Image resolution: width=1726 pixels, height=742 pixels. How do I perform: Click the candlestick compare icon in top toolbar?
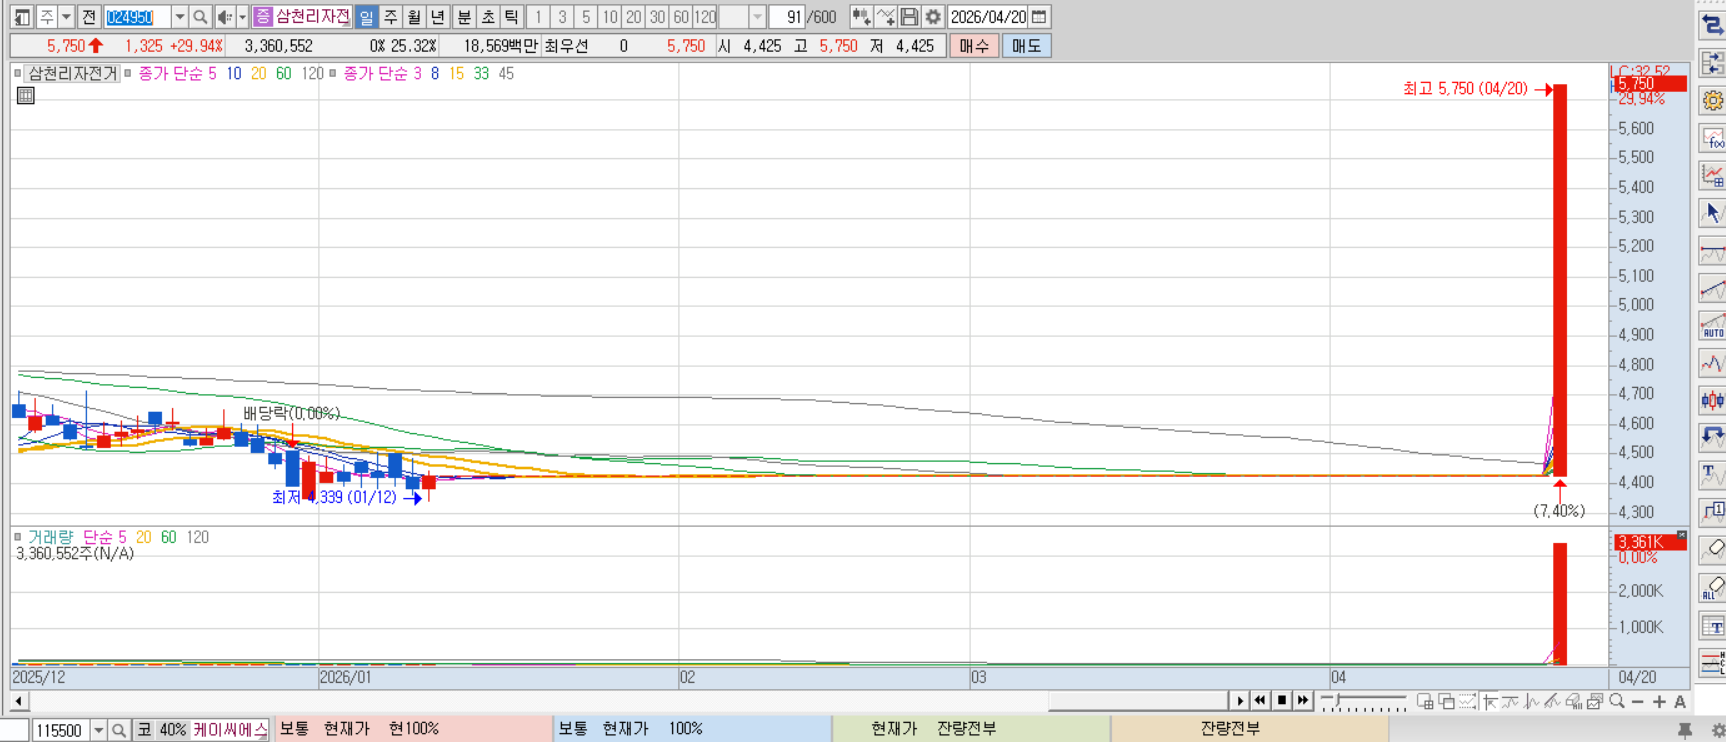click(x=861, y=17)
